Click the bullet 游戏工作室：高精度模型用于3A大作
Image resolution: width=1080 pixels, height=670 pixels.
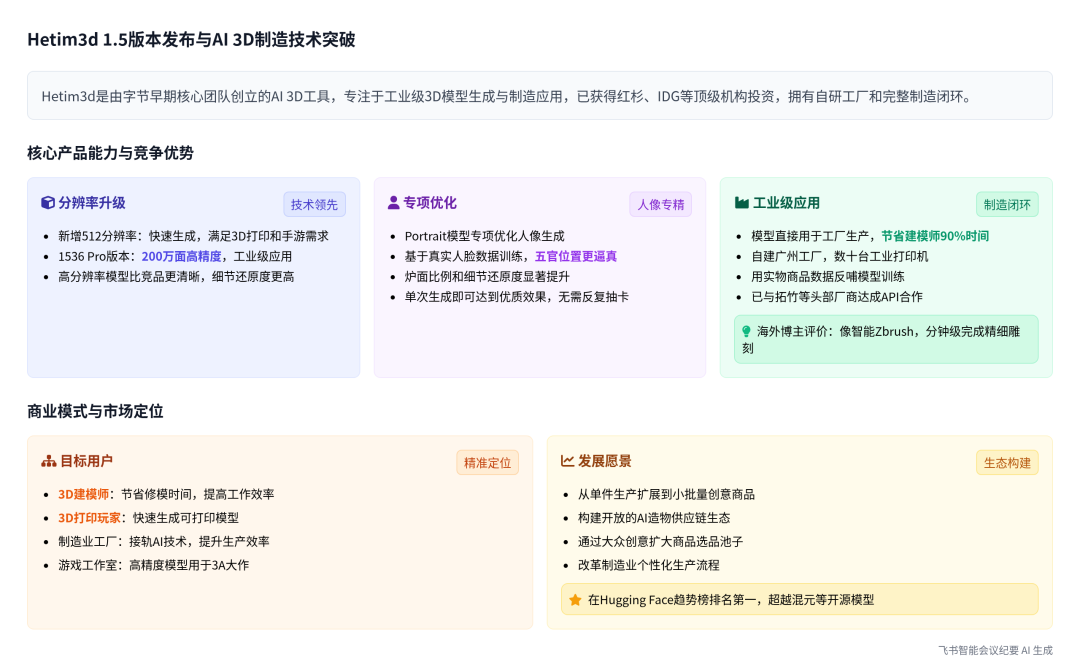154,565
